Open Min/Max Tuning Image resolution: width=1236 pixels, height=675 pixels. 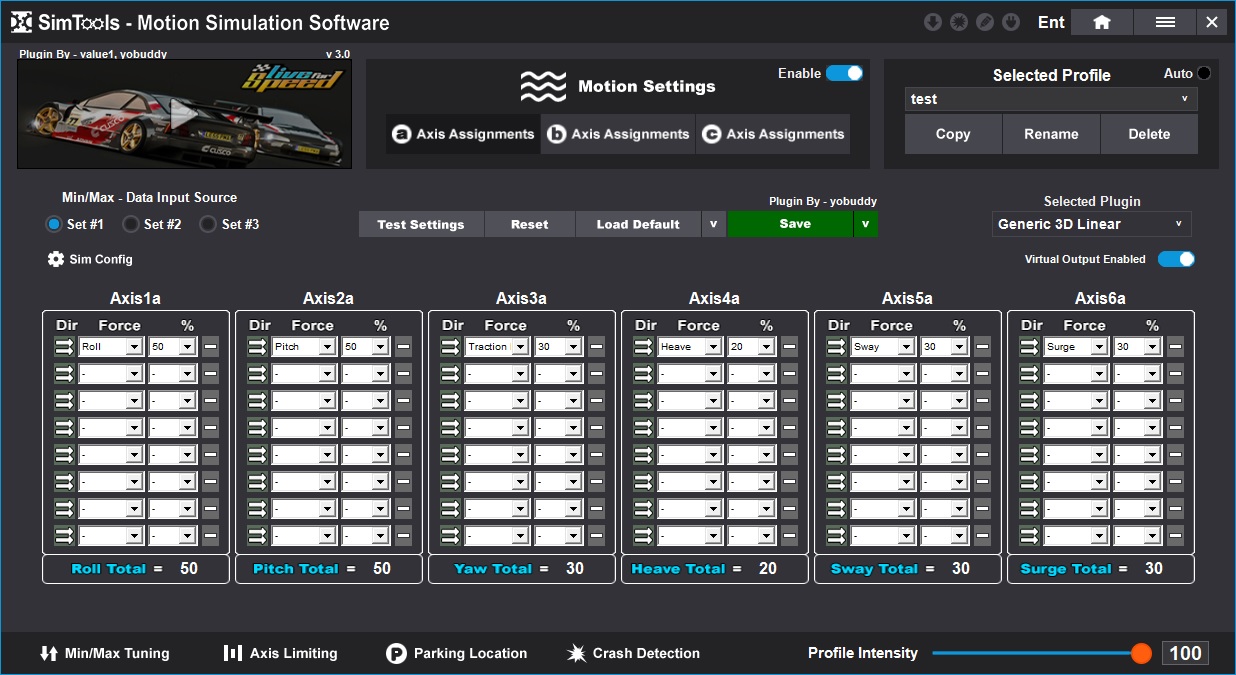pyautogui.click(x=104, y=653)
